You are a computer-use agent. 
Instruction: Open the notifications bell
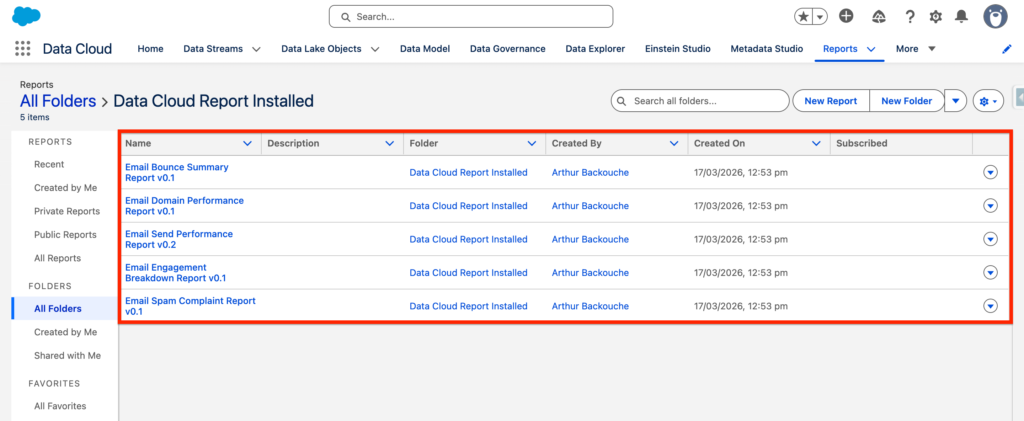(962, 17)
